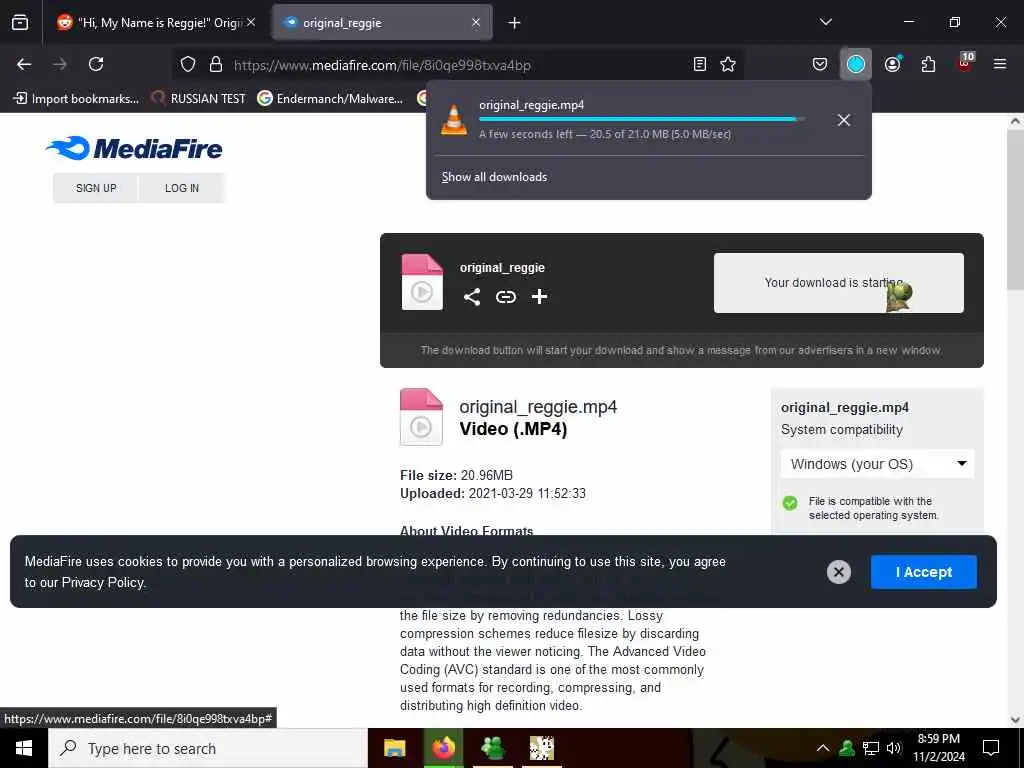Viewport: 1024px width, 768px height.
Task: Open the system compatibility OS dropdown
Action: click(x=877, y=464)
